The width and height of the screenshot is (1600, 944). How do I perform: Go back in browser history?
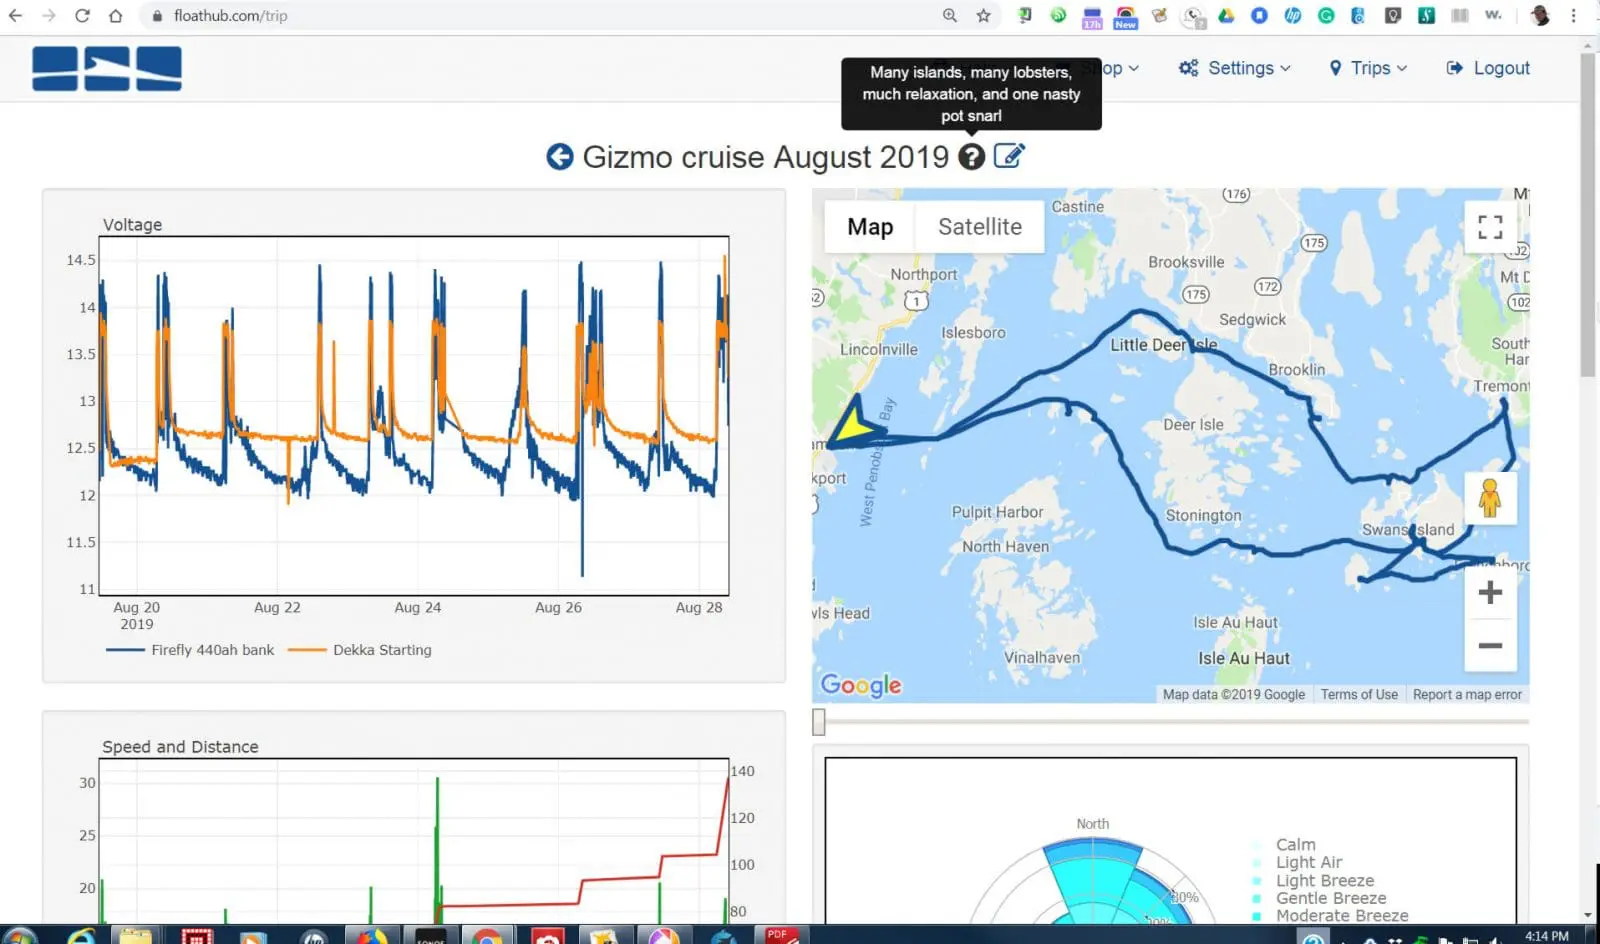[x=15, y=16]
